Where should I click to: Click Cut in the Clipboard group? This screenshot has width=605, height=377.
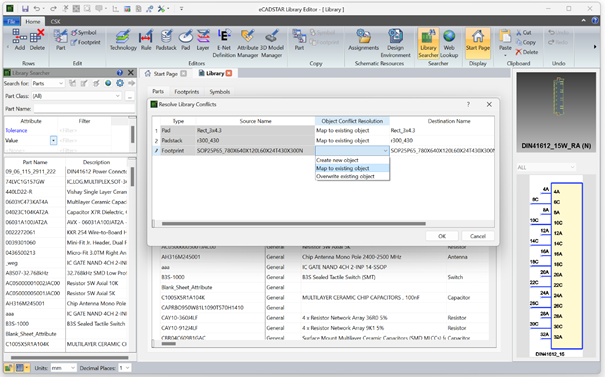[524, 33]
